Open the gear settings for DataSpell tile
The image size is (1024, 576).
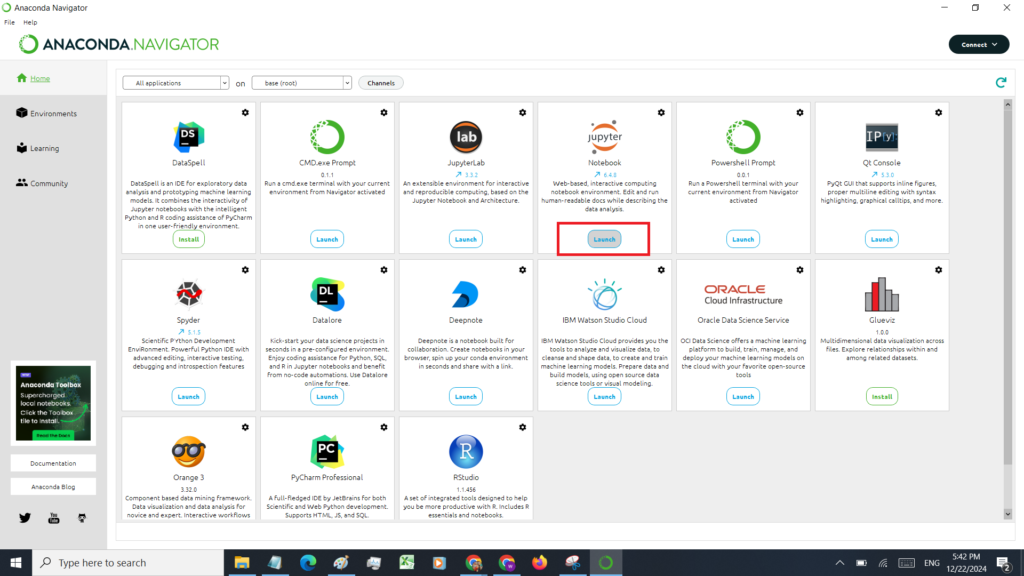(x=245, y=113)
